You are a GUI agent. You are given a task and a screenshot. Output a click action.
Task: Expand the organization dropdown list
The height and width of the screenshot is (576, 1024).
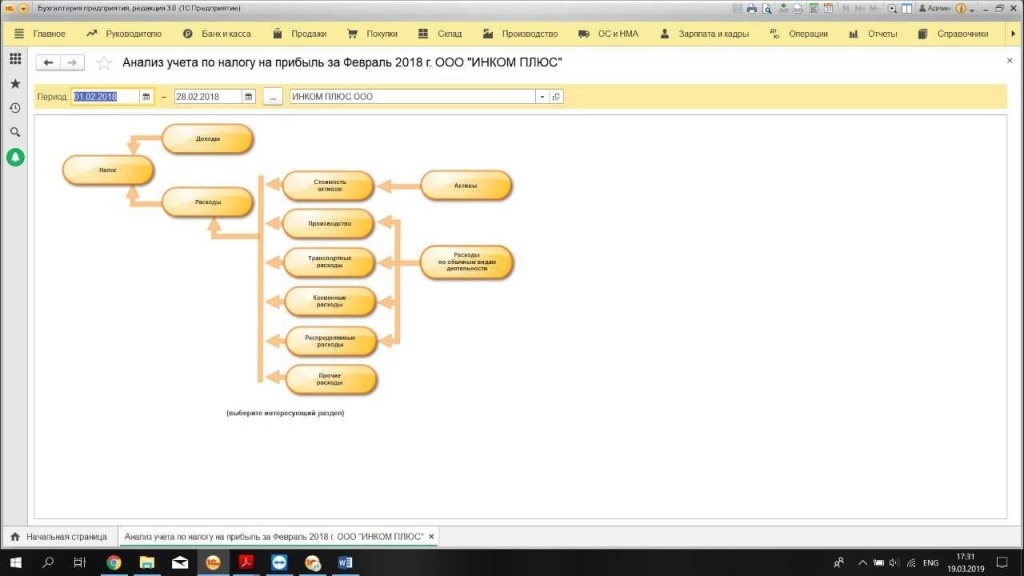(x=542, y=97)
